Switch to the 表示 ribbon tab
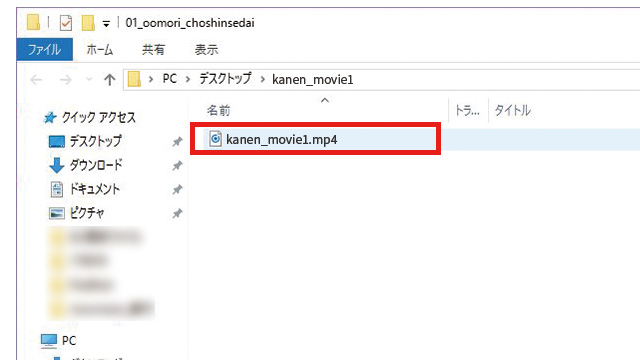Screen dimensions: 640x360 [206, 49]
